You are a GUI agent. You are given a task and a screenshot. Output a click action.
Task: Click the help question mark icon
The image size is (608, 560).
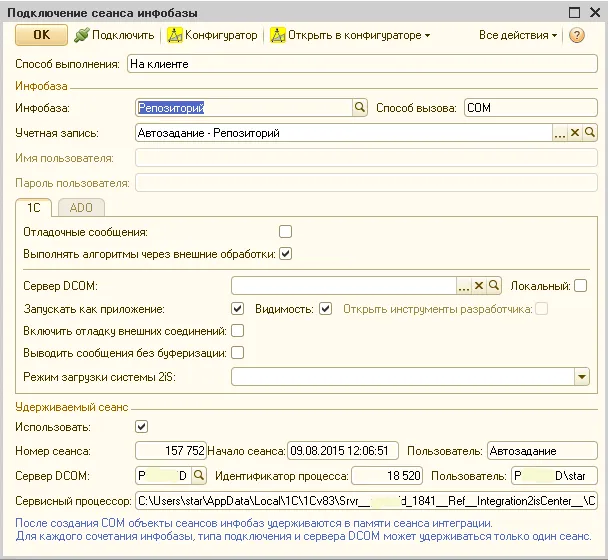click(x=577, y=35)
